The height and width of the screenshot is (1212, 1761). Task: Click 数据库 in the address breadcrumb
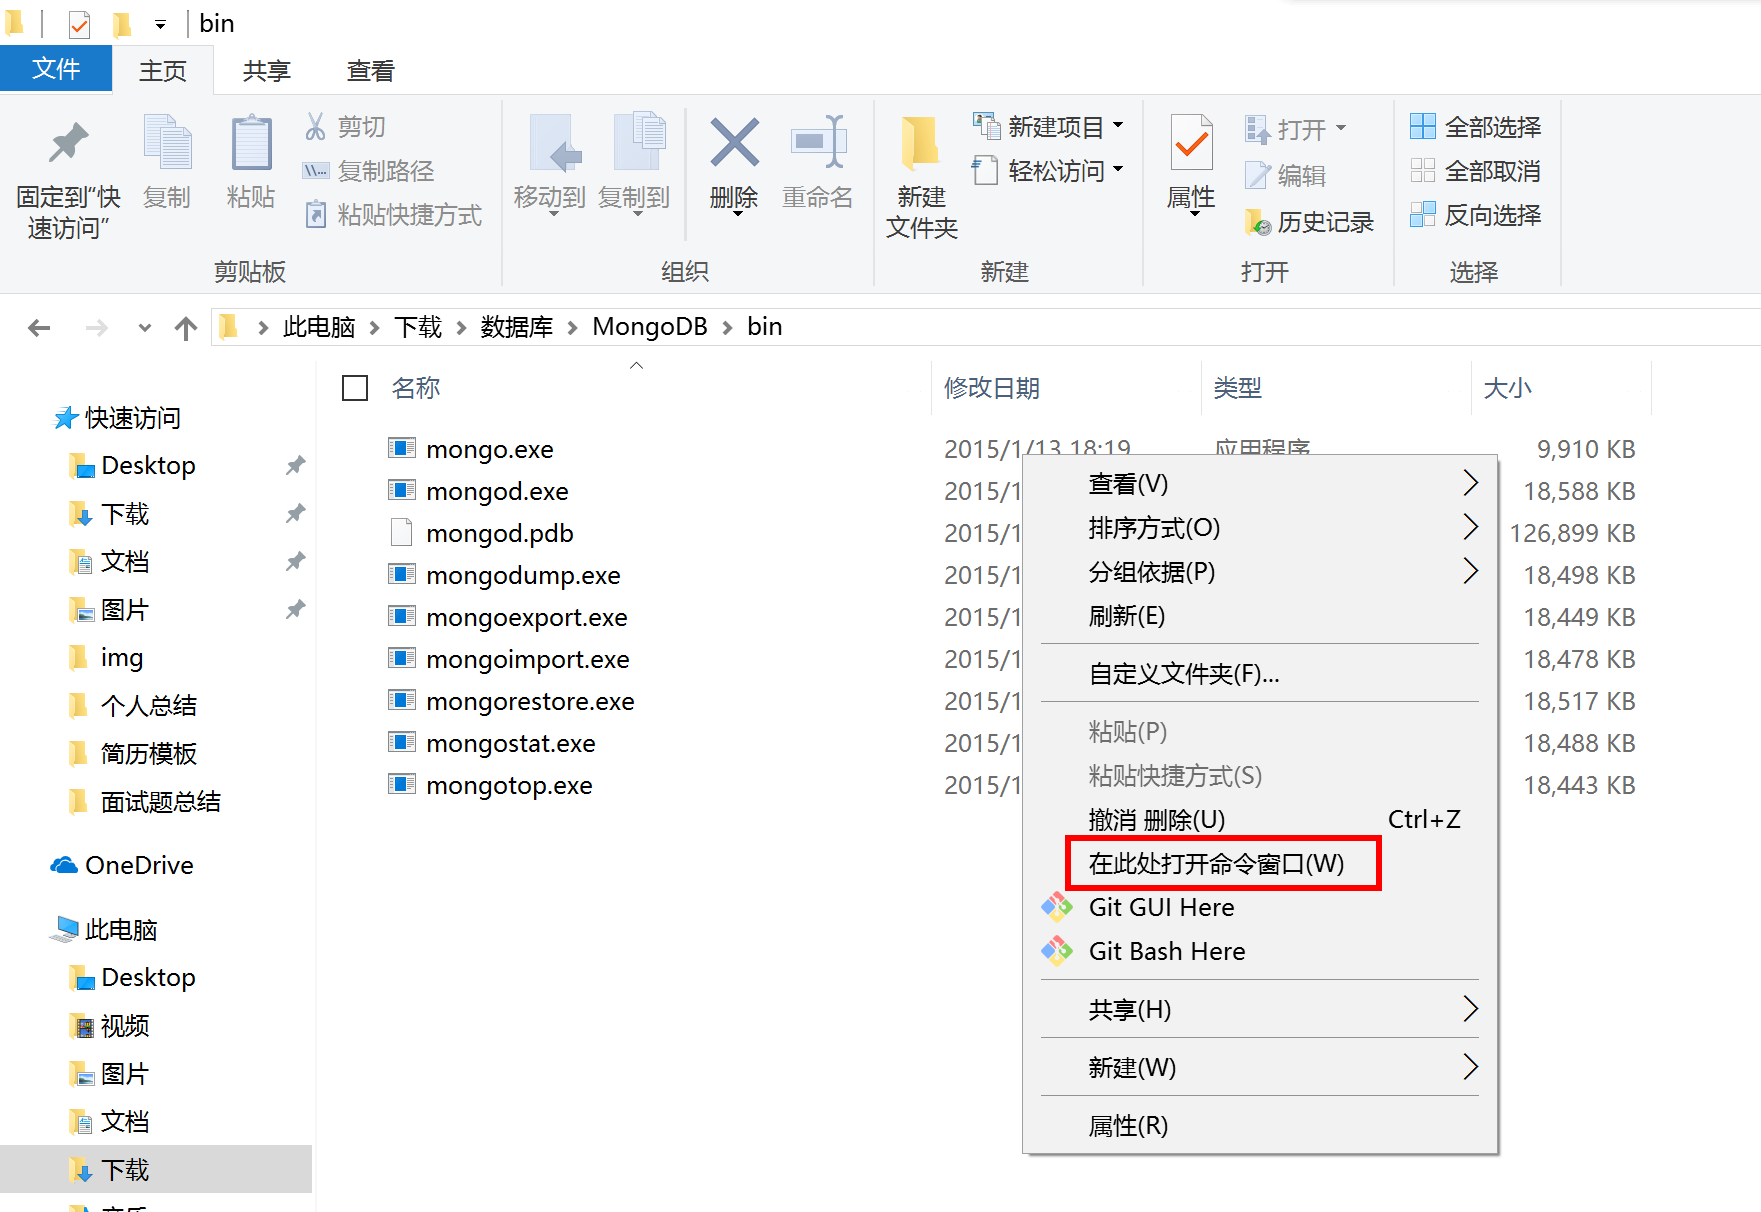[x=517, y=327]
